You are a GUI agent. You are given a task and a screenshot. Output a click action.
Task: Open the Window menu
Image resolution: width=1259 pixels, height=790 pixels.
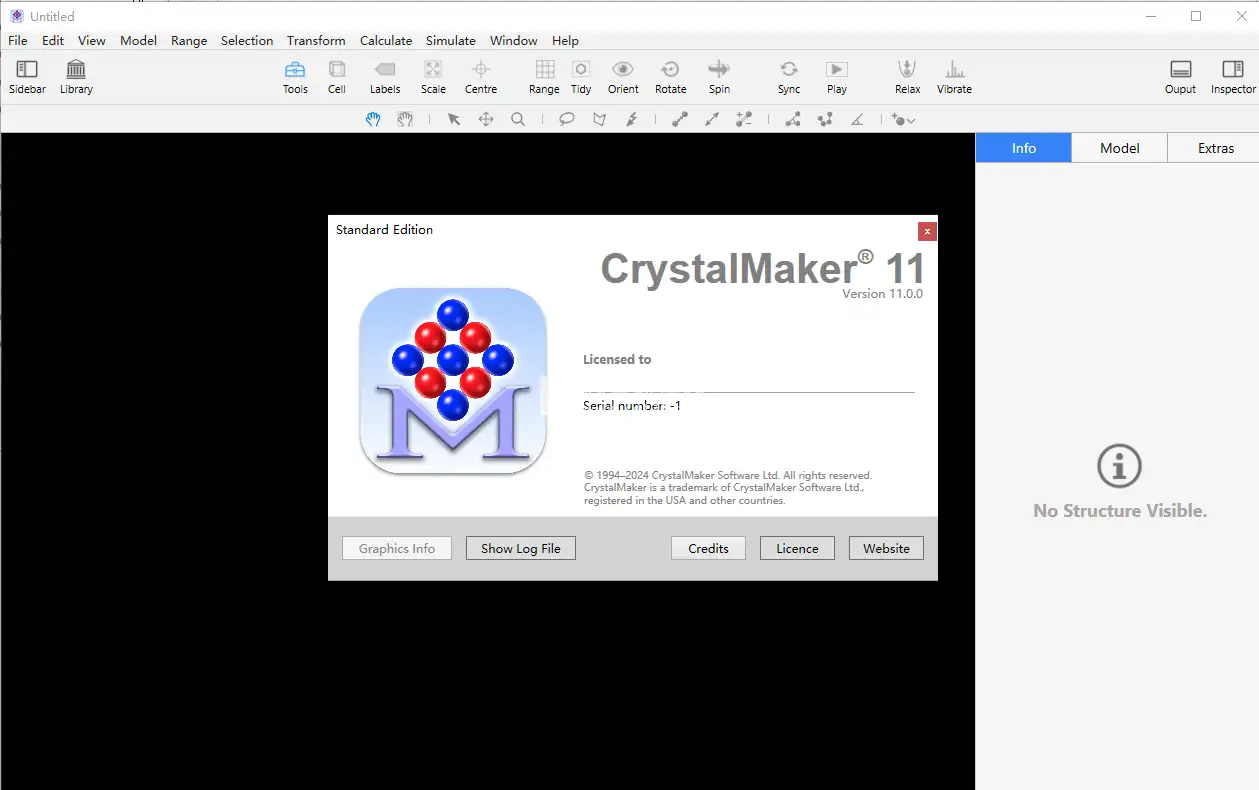(x=514, y=41)
